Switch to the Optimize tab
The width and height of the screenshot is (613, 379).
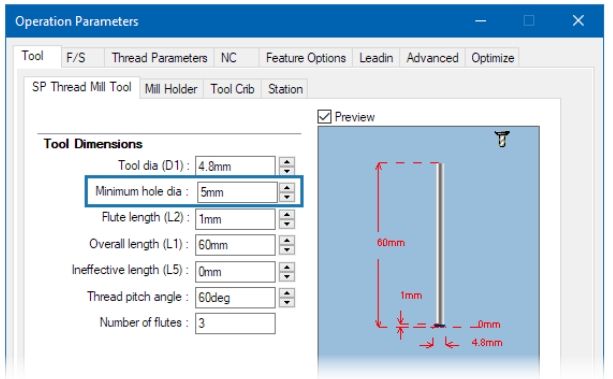pyautogui.click(x=493, y=58)
